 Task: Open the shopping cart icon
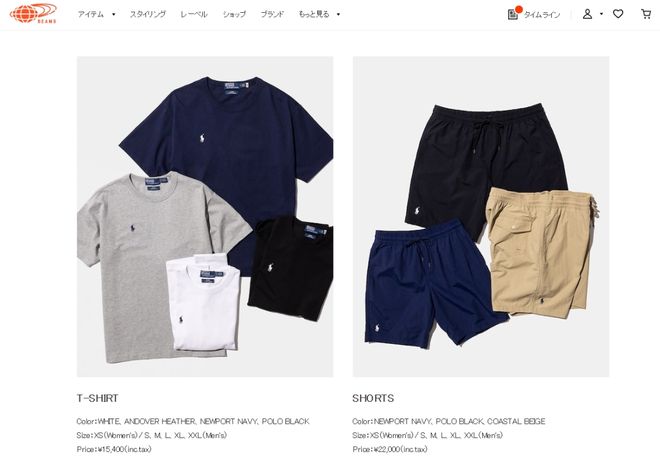point(646,14)
